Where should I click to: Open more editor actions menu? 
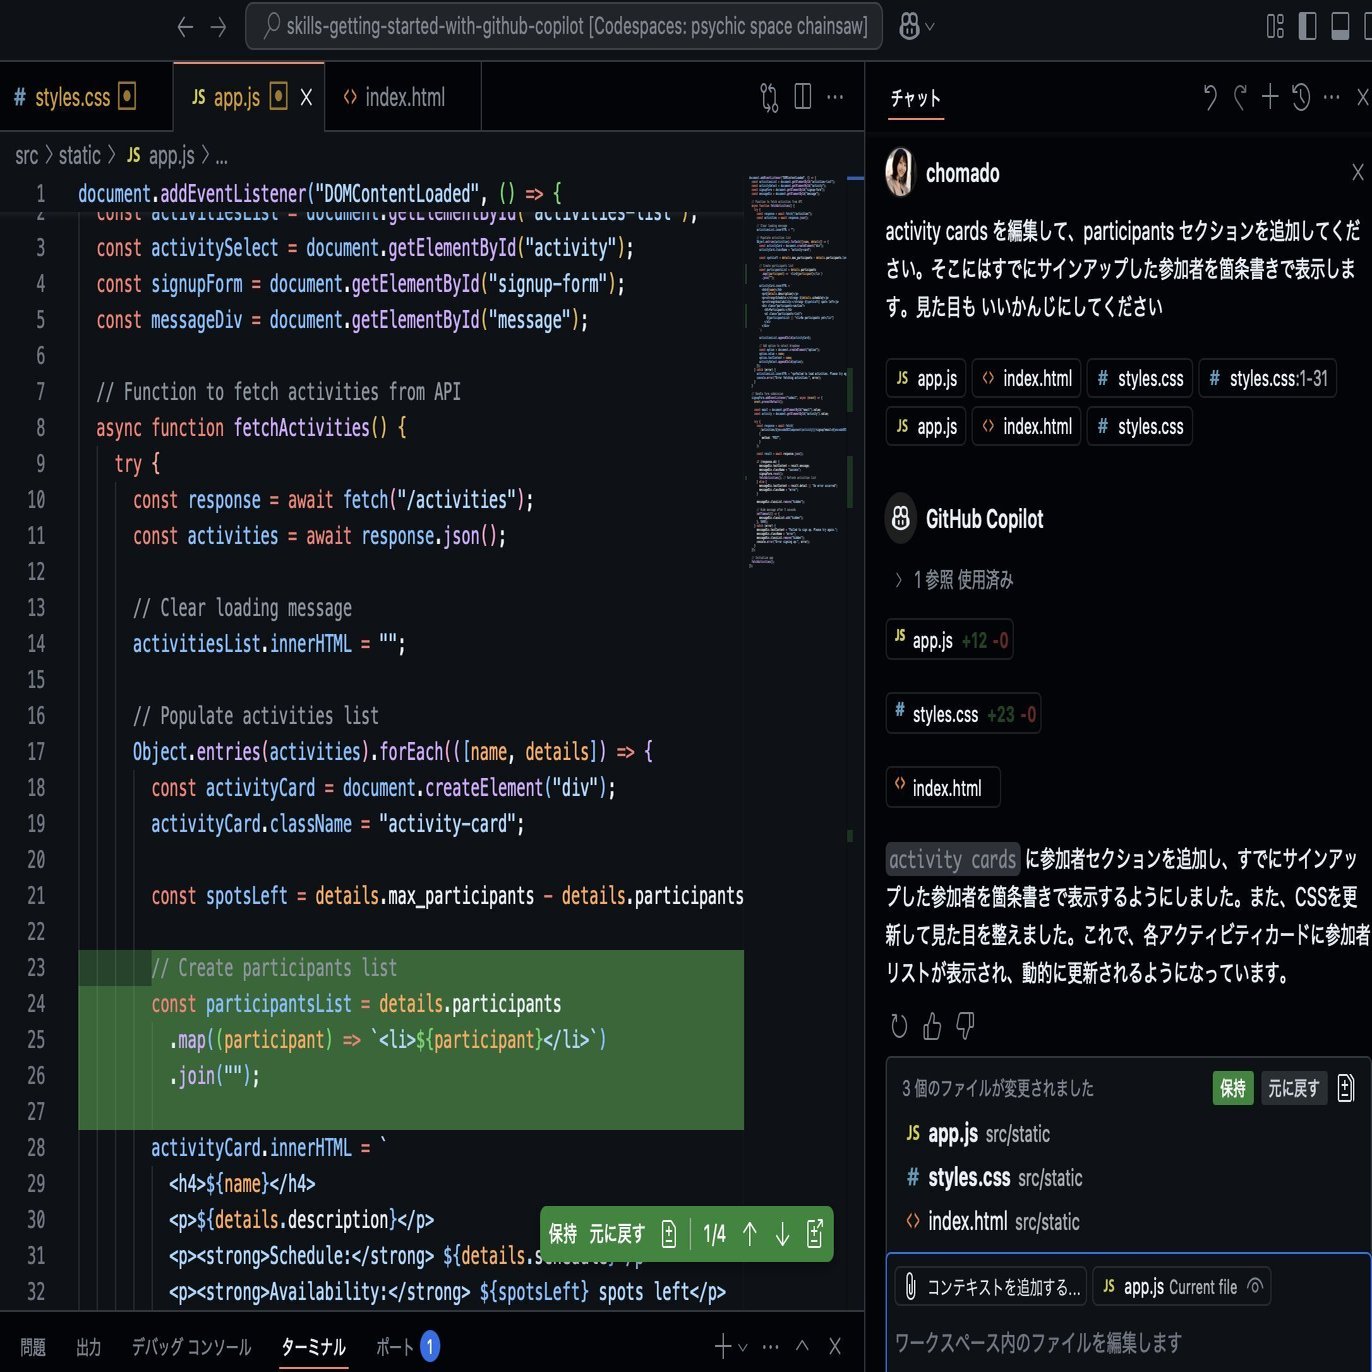pos(835,97)
